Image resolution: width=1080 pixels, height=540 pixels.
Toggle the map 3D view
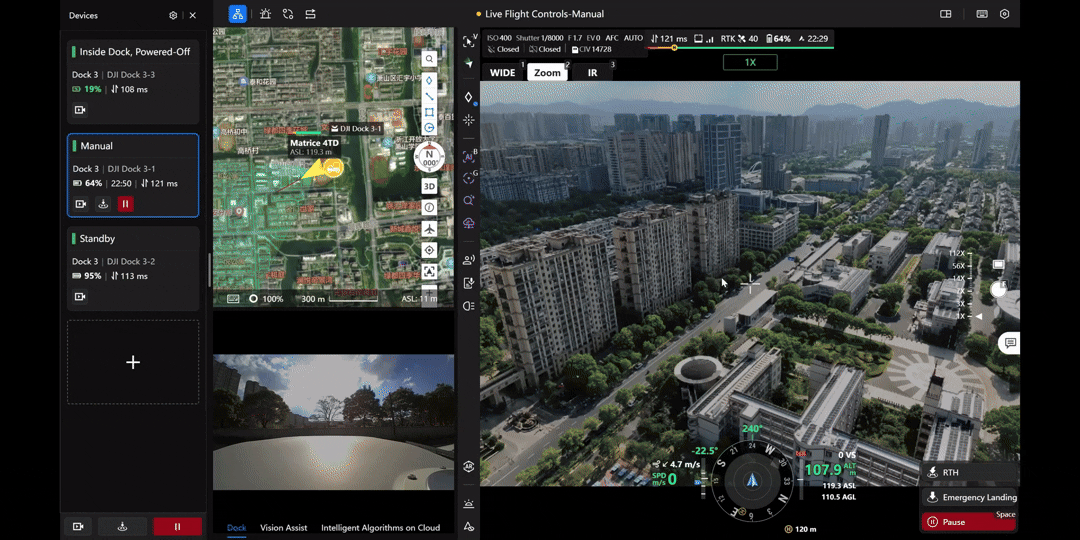coord(429,186)
